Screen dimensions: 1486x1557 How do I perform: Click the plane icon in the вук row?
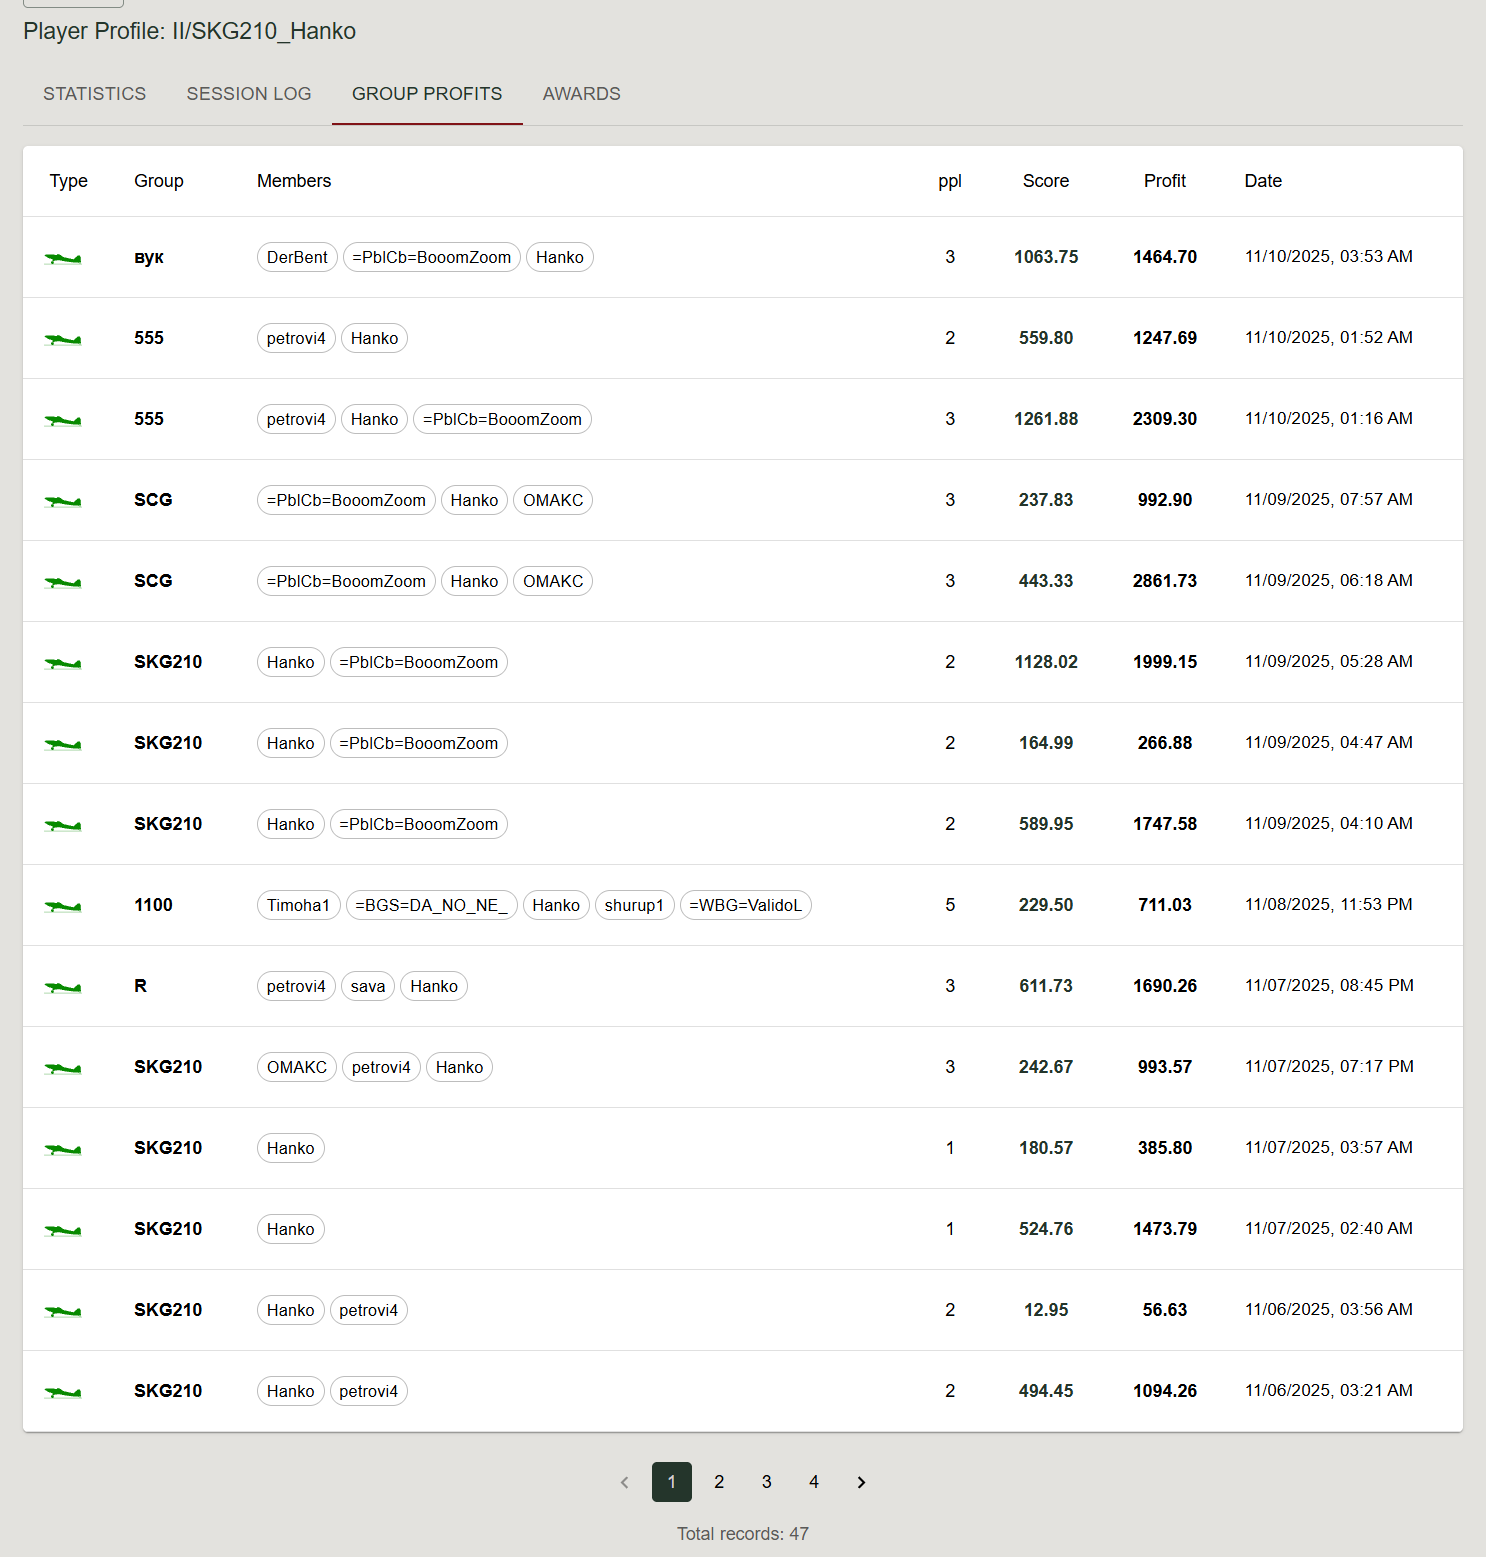pyautogui.click(x=63, y=259)
